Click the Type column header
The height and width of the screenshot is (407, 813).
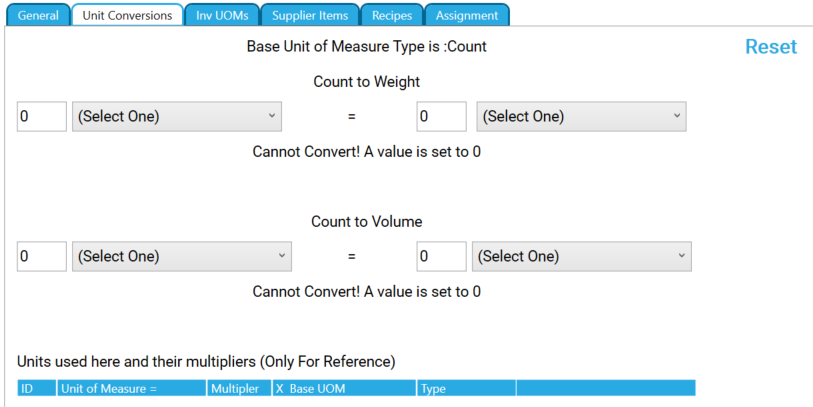pyautogui.click(x=465, y=388)
